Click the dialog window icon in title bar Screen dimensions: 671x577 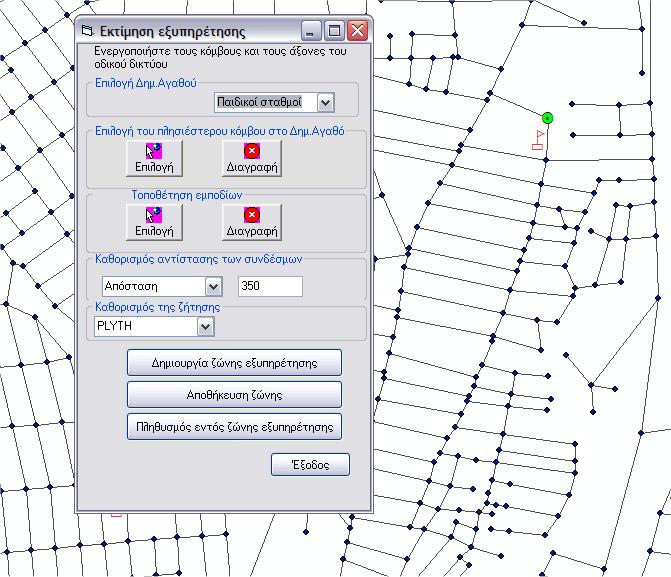point(87,31)
